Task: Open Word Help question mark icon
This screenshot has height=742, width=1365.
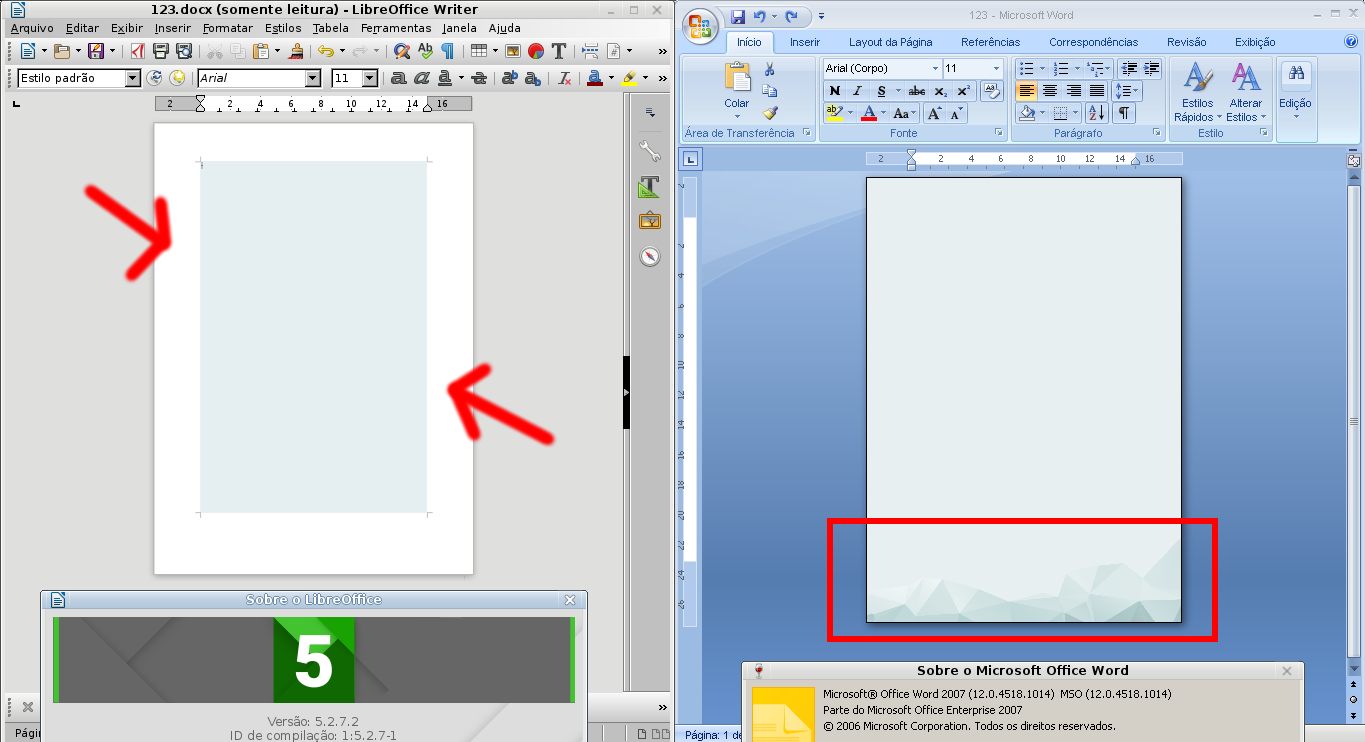Action: click(1352, 41)
